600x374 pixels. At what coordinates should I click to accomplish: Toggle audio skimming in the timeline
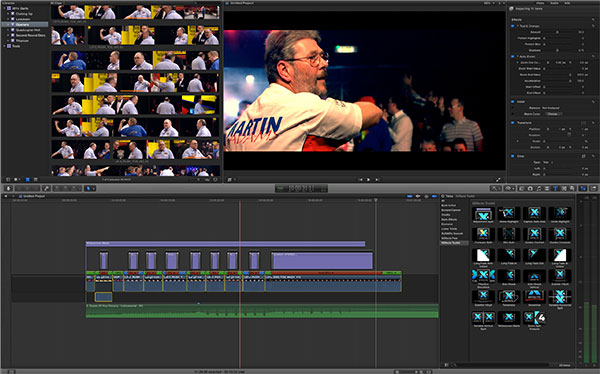pyautogui.click(x=417, y=196)
